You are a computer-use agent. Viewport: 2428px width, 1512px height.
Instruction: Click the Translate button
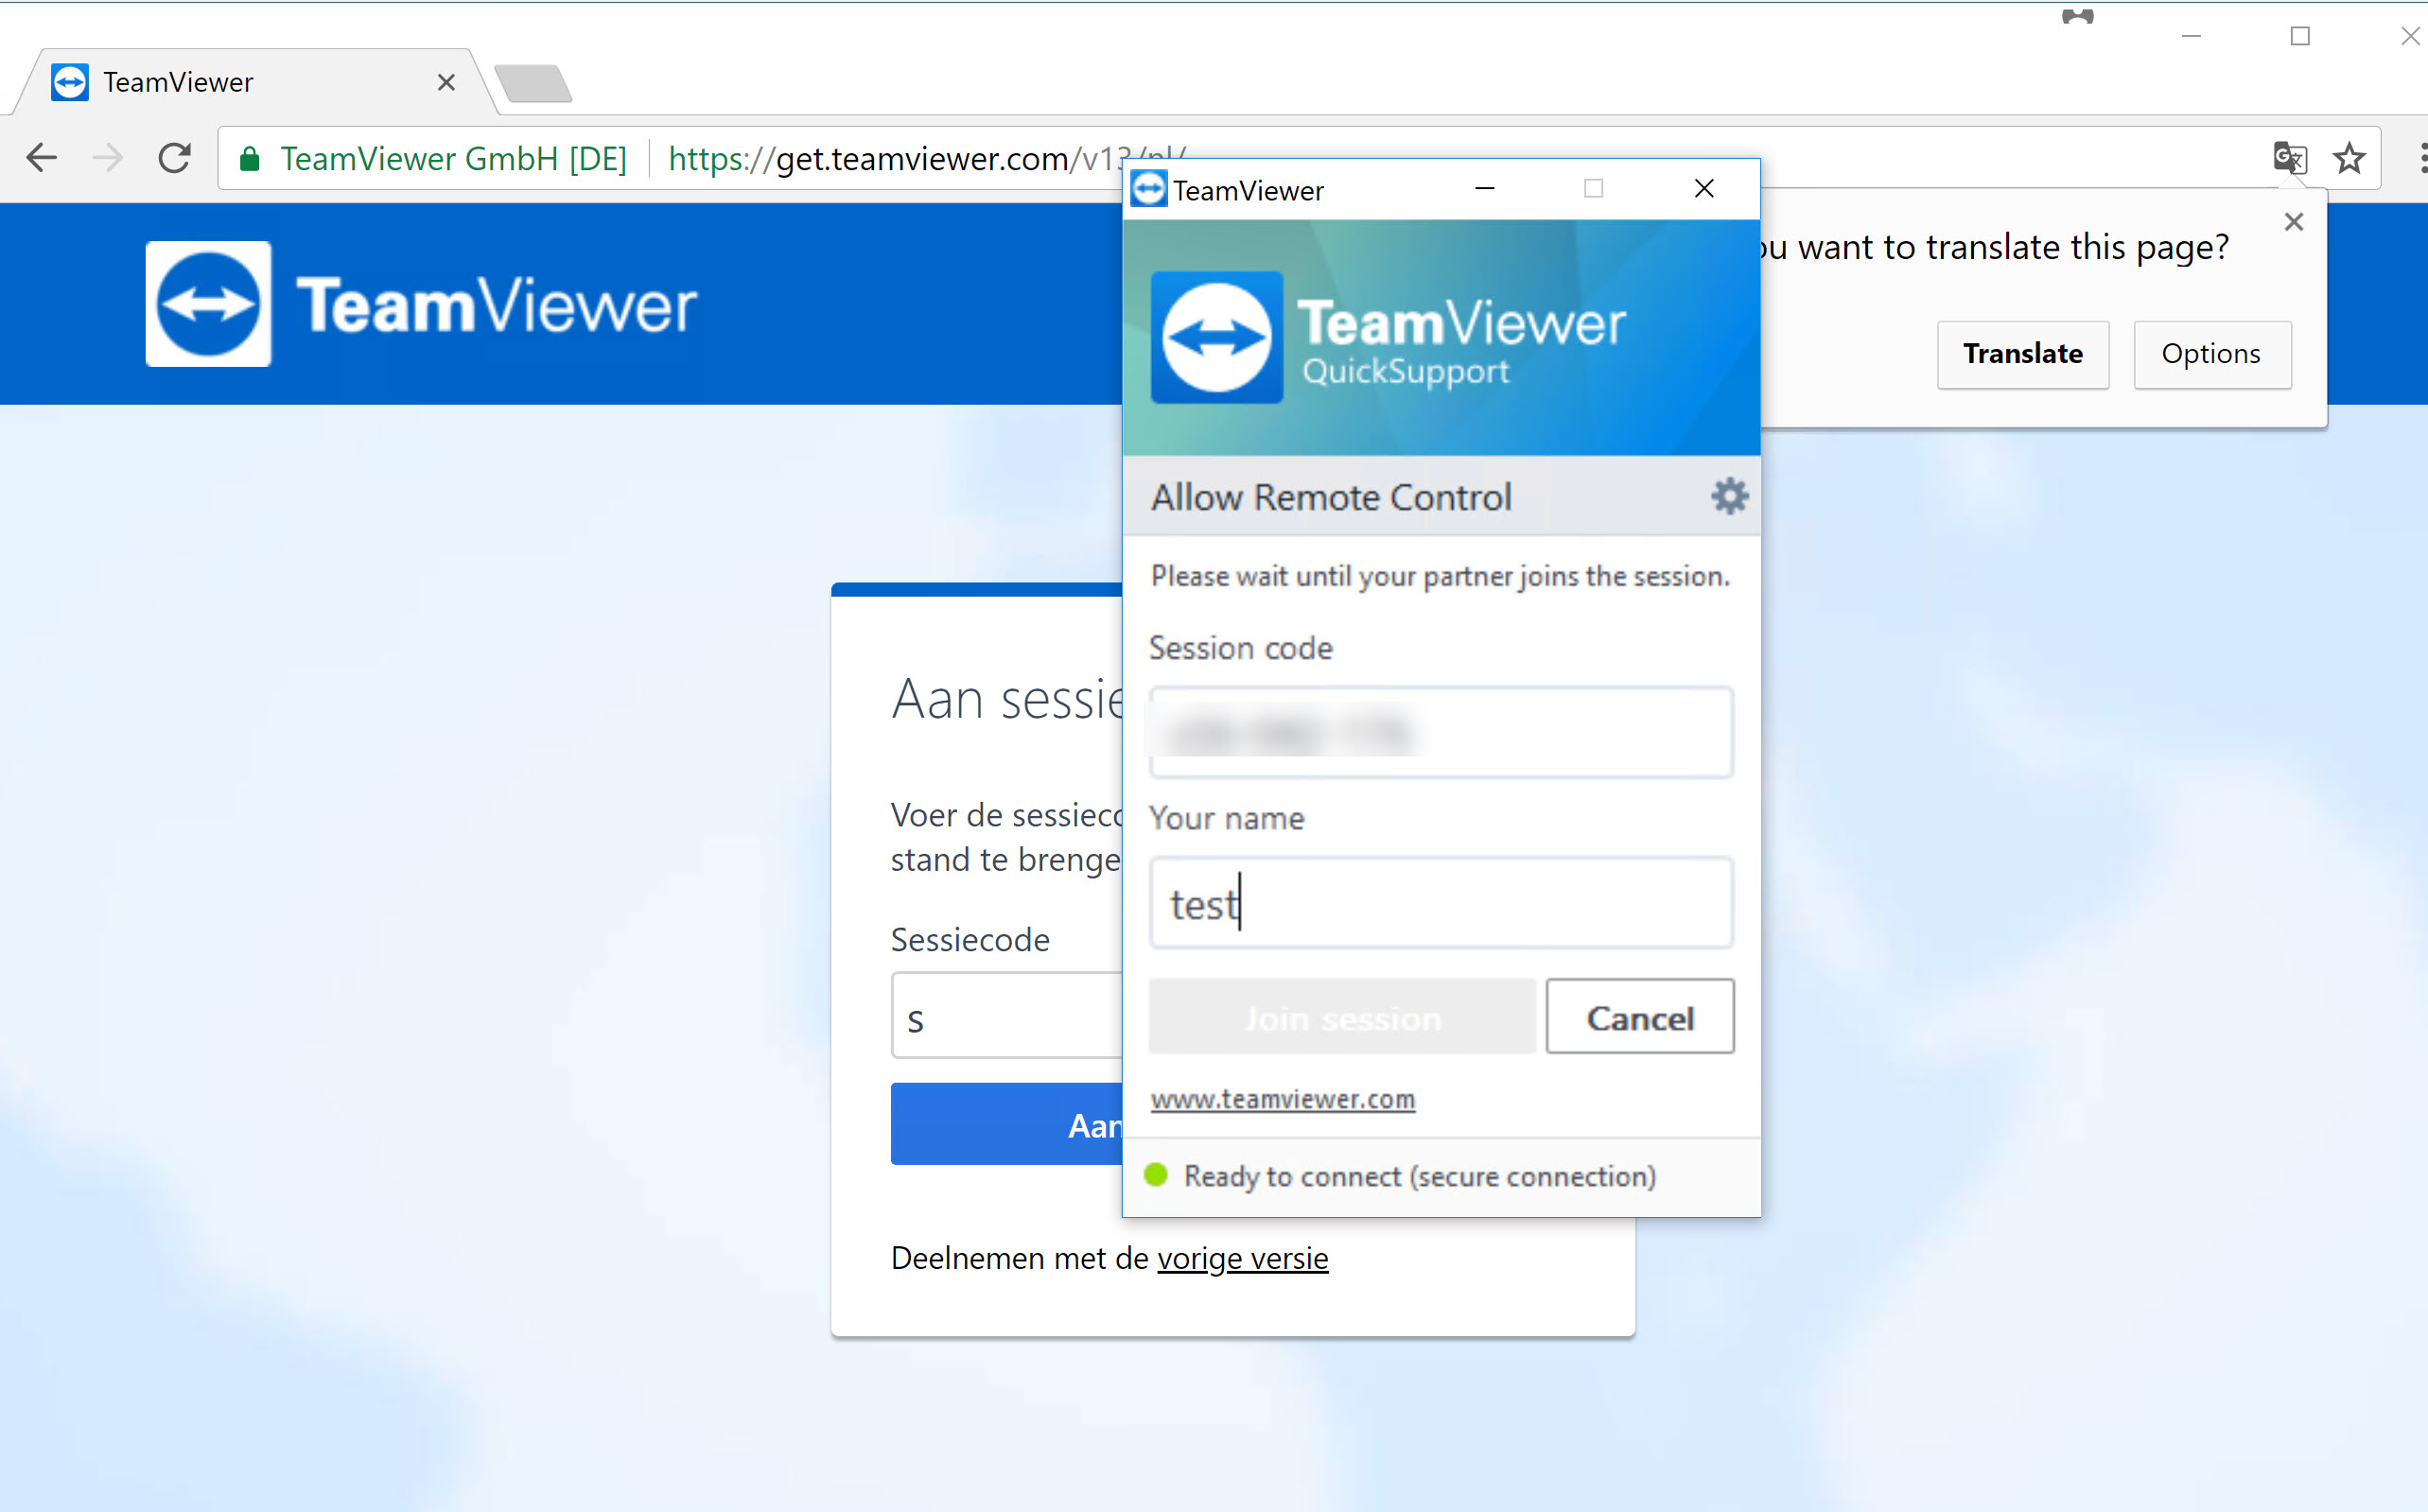[2023, 354]
